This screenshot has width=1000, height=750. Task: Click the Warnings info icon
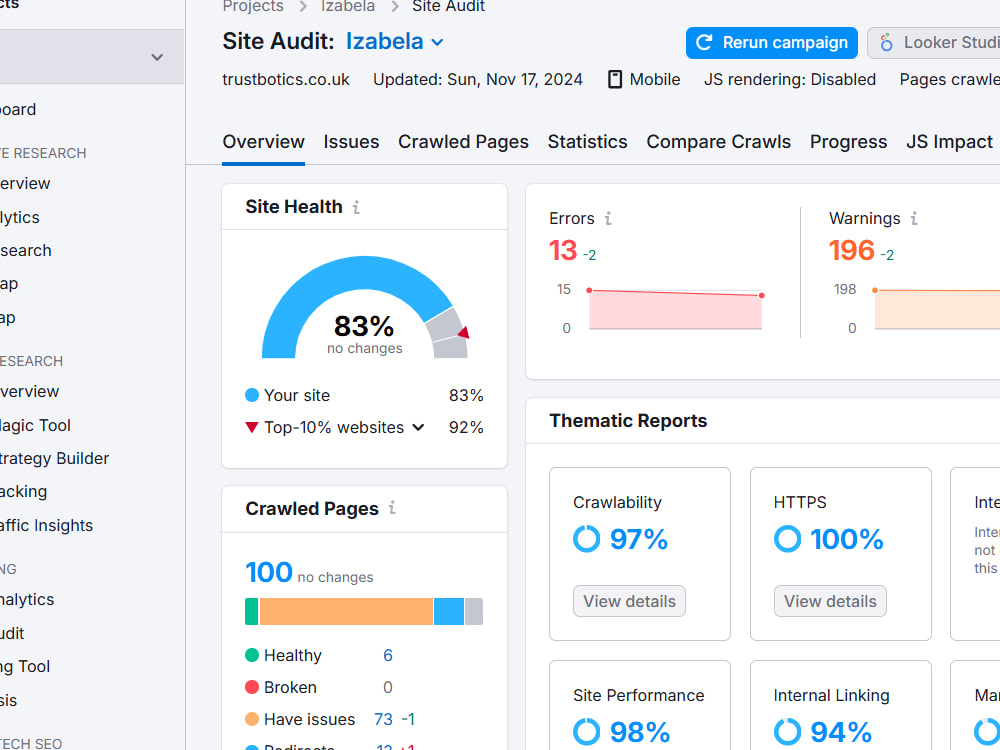pyautogui.click(x=915, y=219)
